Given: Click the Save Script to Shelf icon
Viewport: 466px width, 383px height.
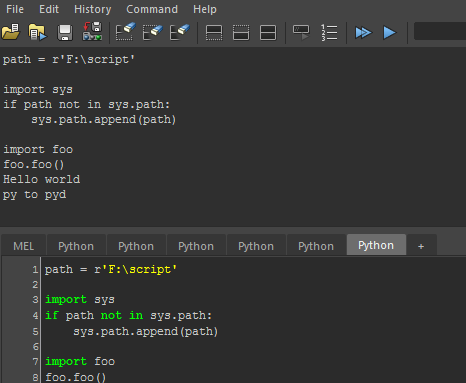Looking at the screenshot, I should tap(92, 32).
